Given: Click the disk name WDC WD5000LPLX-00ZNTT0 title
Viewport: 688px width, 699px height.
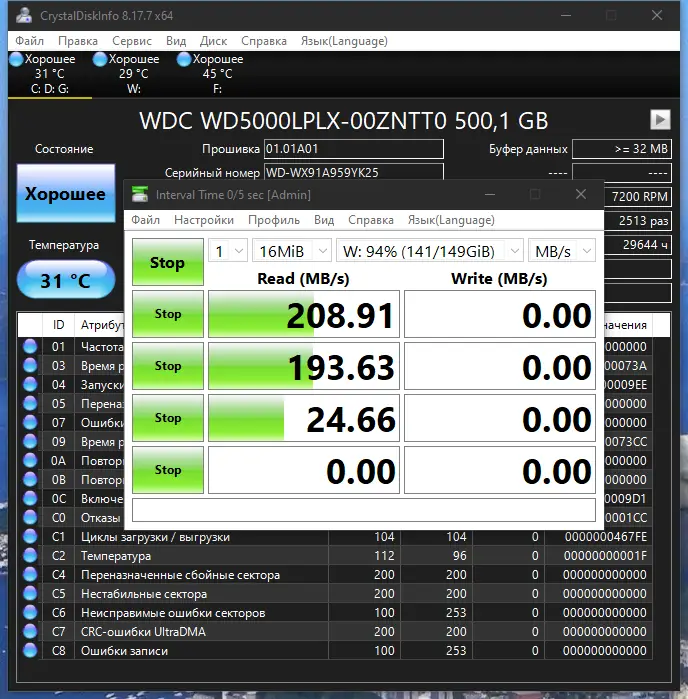Looking at the screenshot, I should pos(343,121).
